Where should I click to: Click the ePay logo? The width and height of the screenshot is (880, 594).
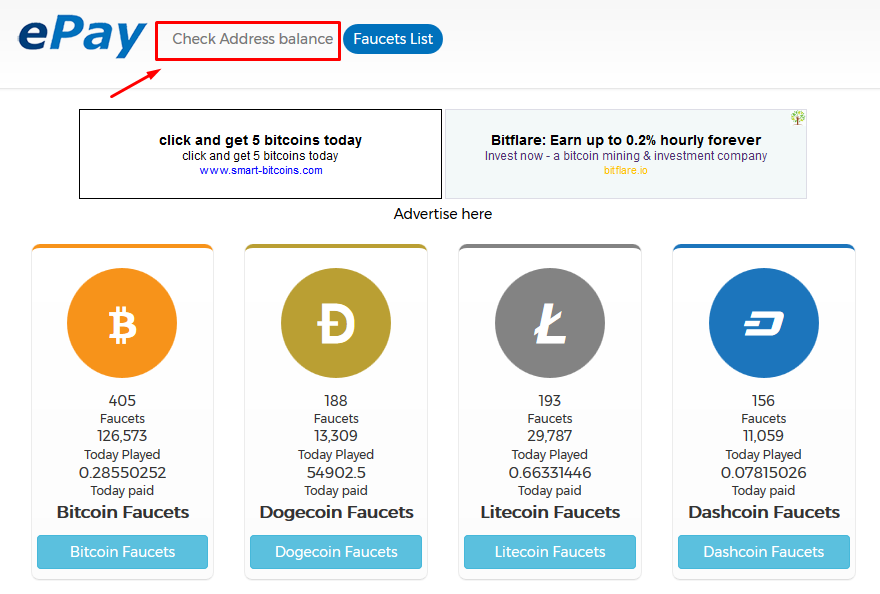click(82, 36)
